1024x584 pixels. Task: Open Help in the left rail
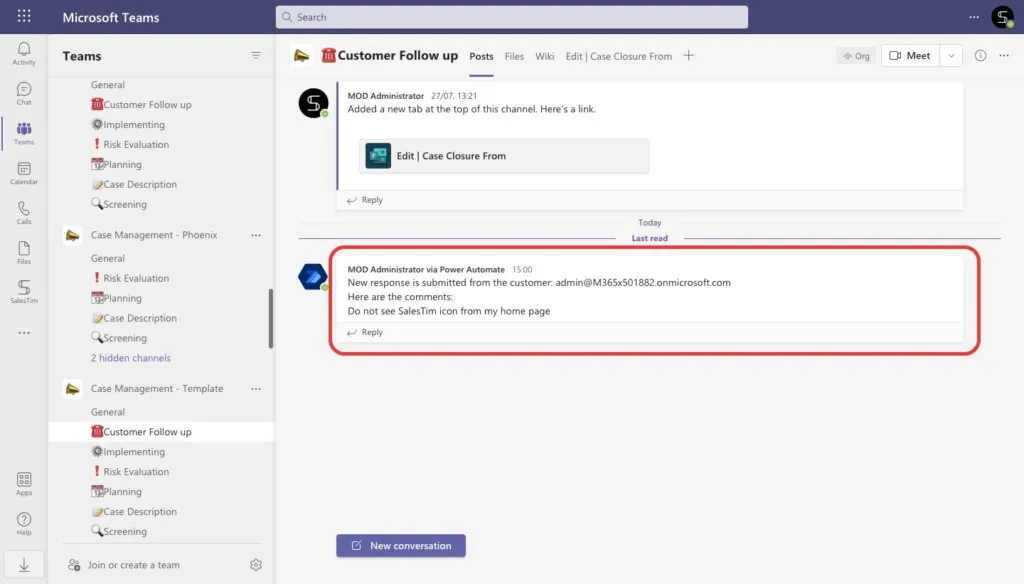[24, 524]
